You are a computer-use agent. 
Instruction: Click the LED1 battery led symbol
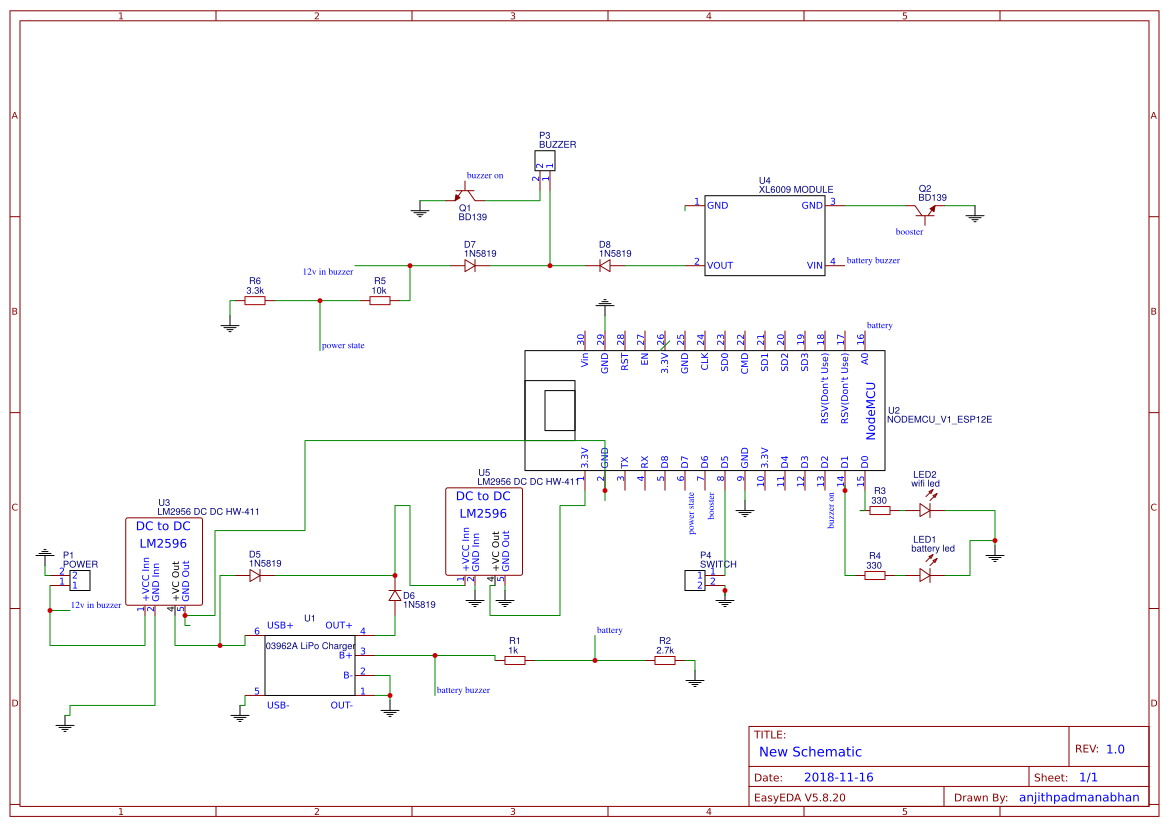[925, 573]
